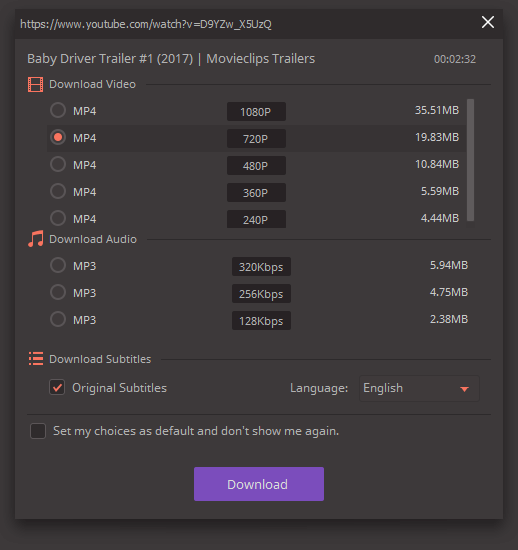Click the film strip Download Video icon
518x550 pixels.
[x=35, y=85]
